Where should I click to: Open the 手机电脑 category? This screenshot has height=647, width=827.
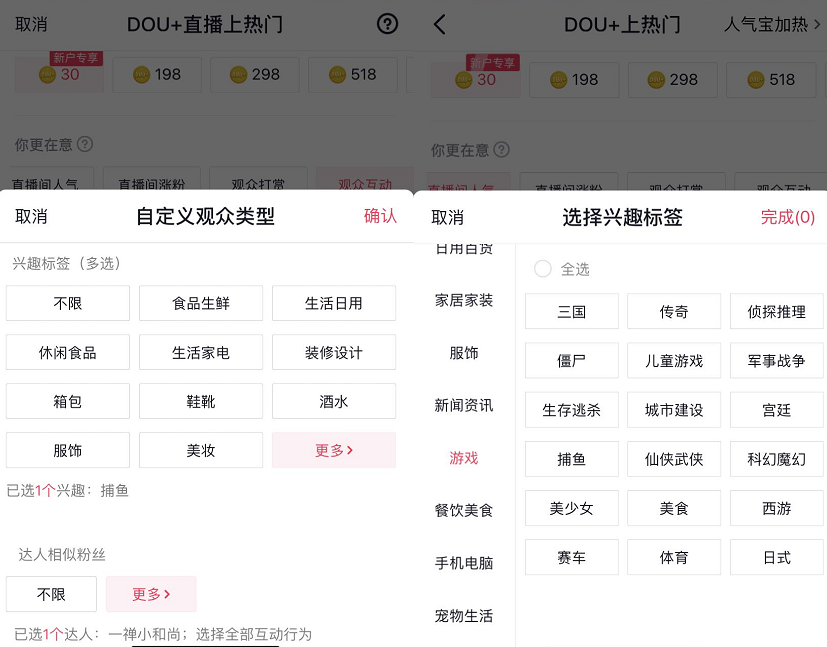coord(464,563)
